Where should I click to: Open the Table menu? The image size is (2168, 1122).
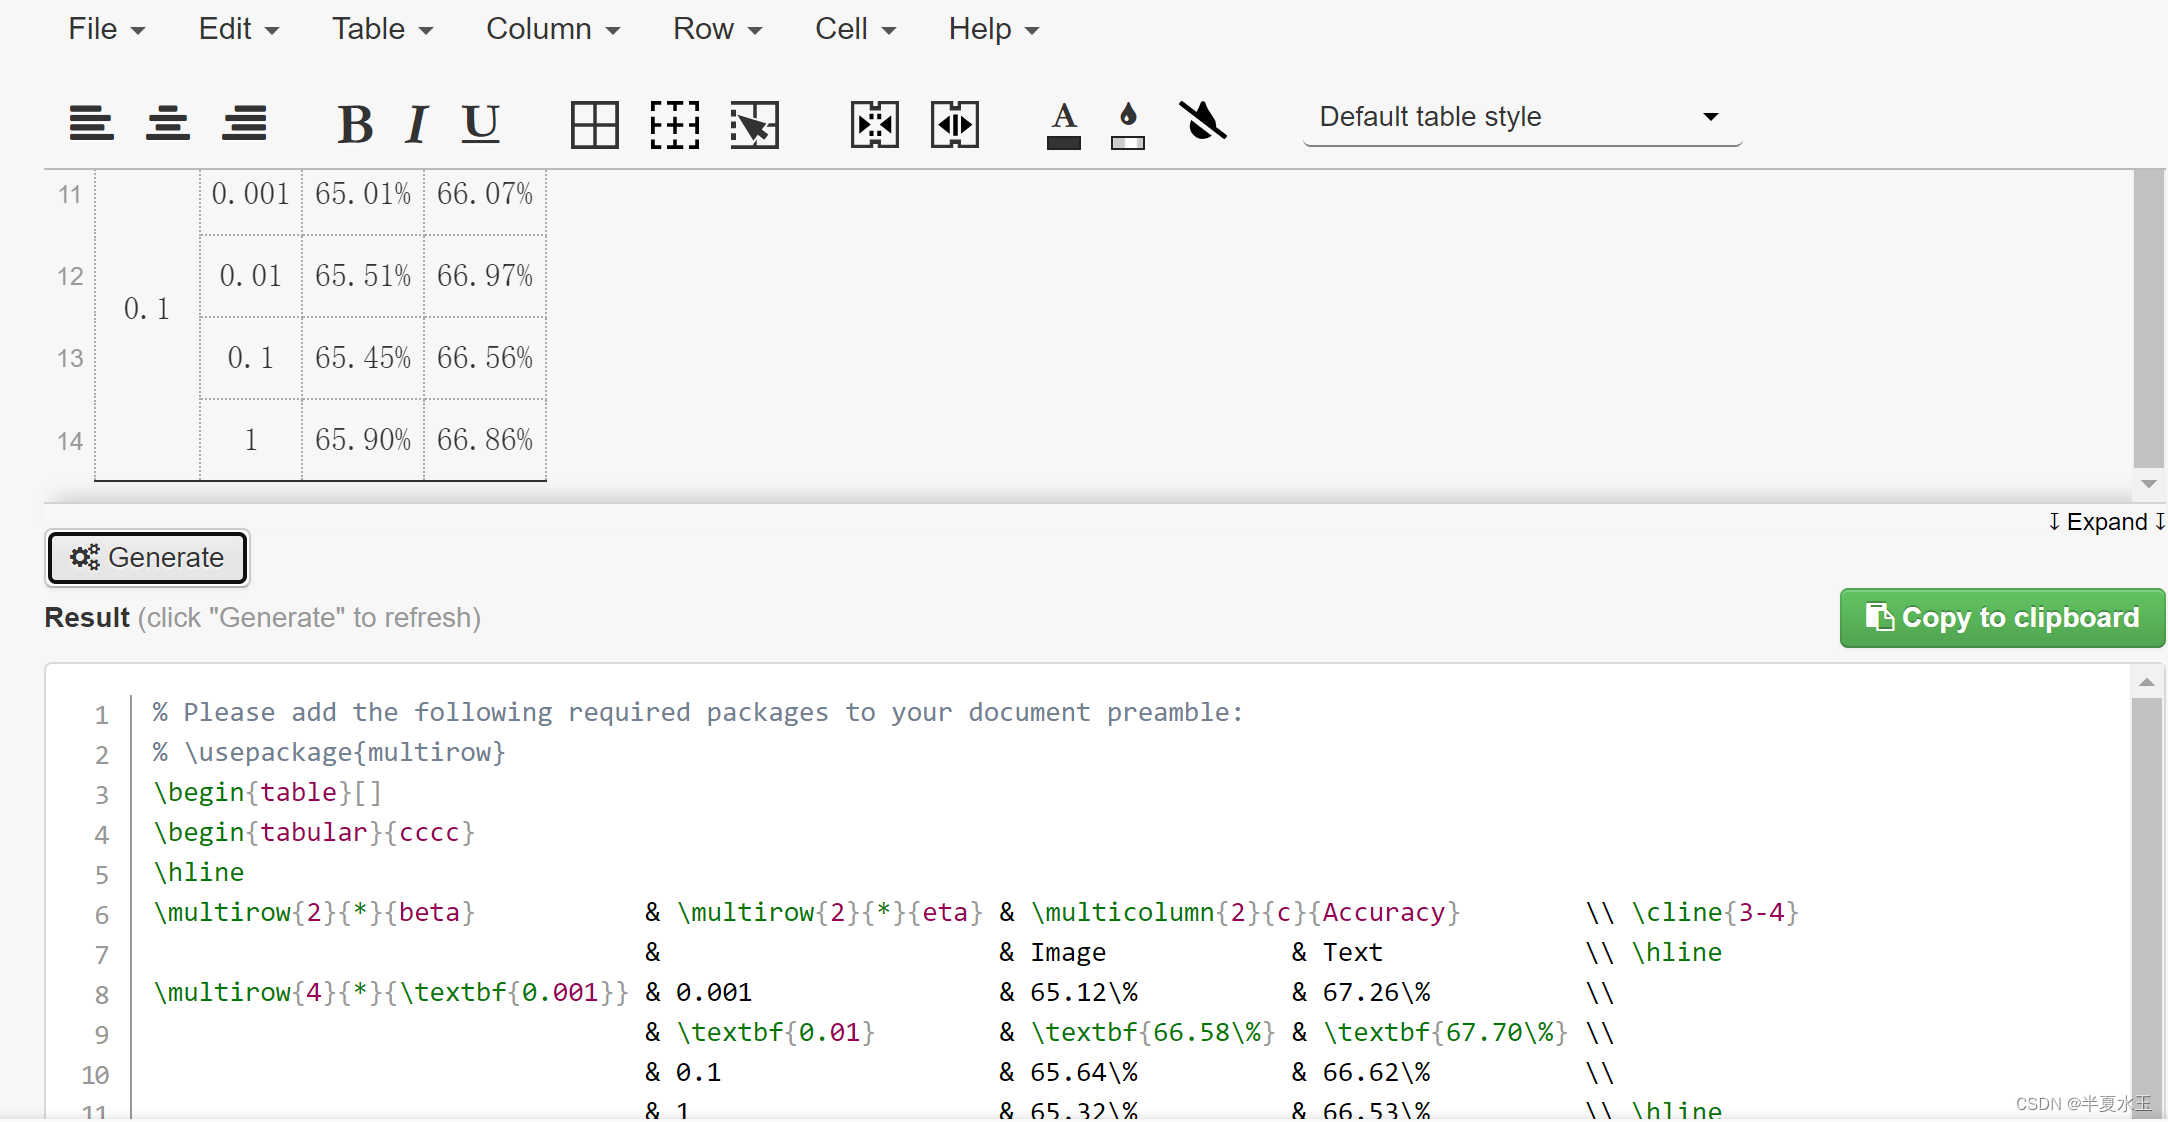pyautogui.click(x=382, y=29)
